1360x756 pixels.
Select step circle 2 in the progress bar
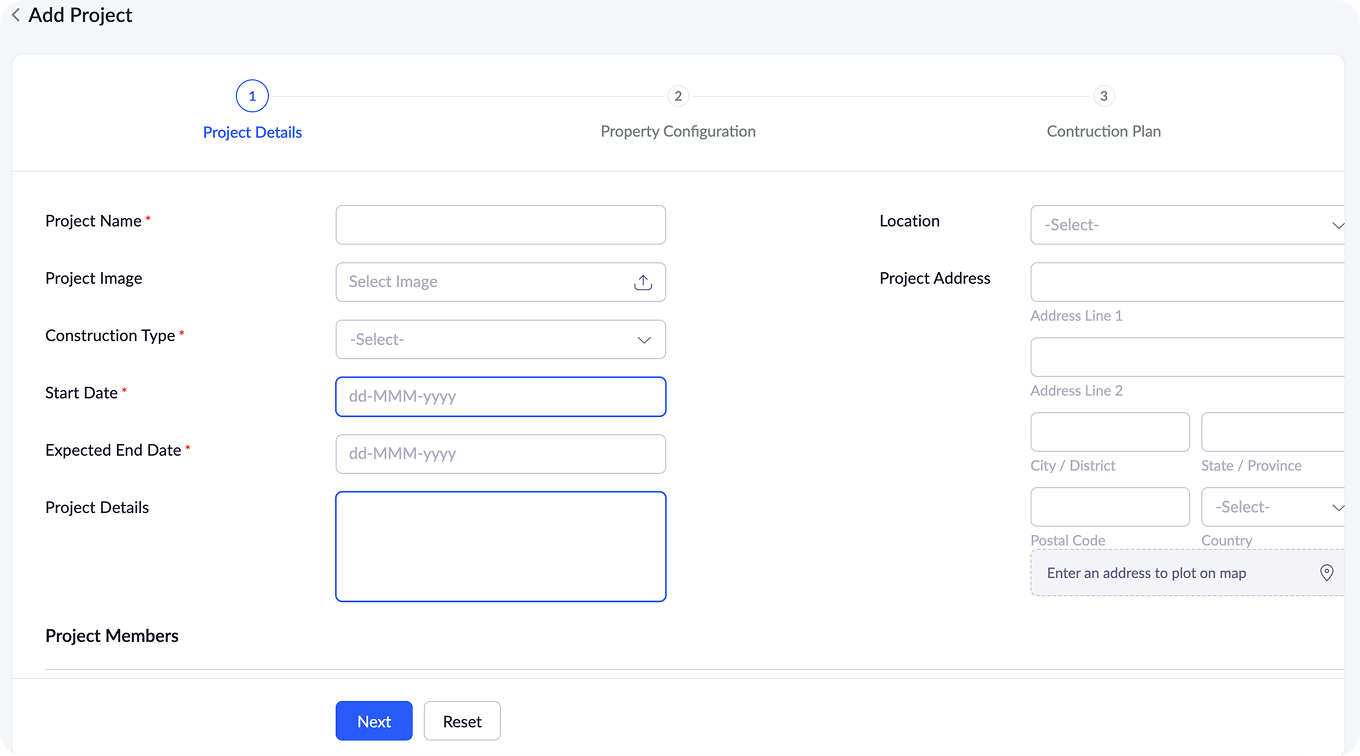[x=678, y=95]
